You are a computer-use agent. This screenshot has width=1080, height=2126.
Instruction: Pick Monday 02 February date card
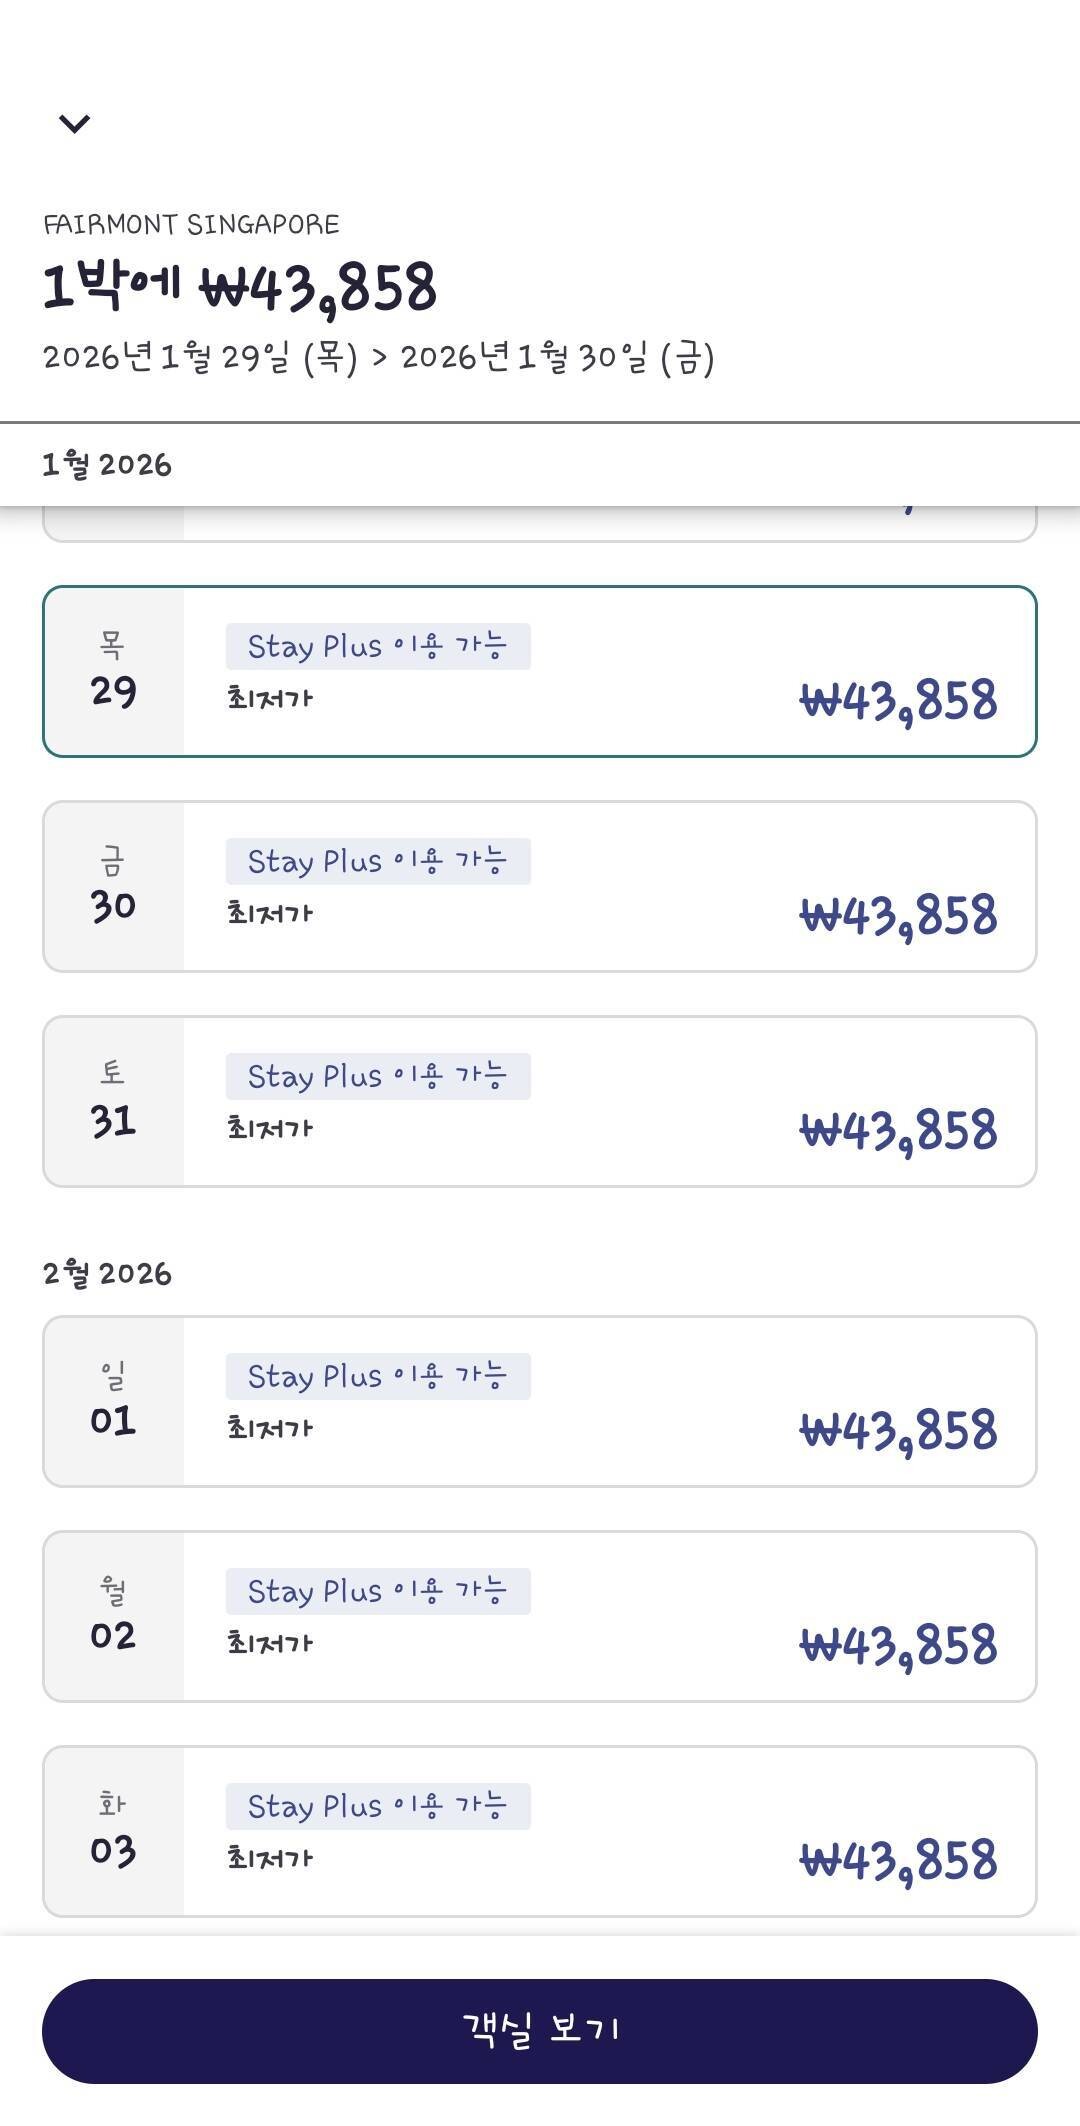tap(540, 1616)
